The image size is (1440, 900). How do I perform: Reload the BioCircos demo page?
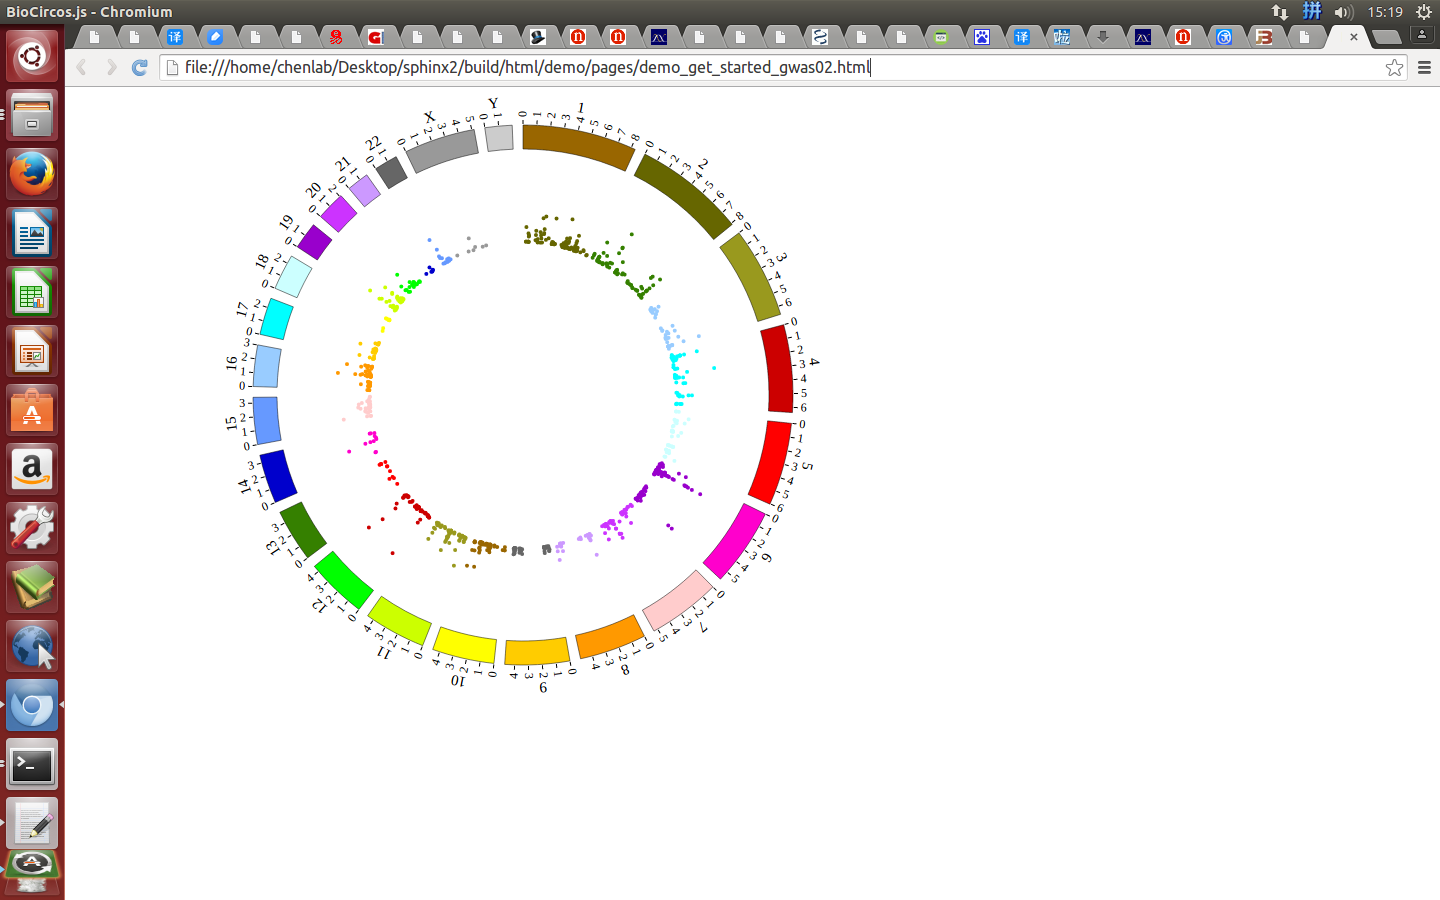140,67
